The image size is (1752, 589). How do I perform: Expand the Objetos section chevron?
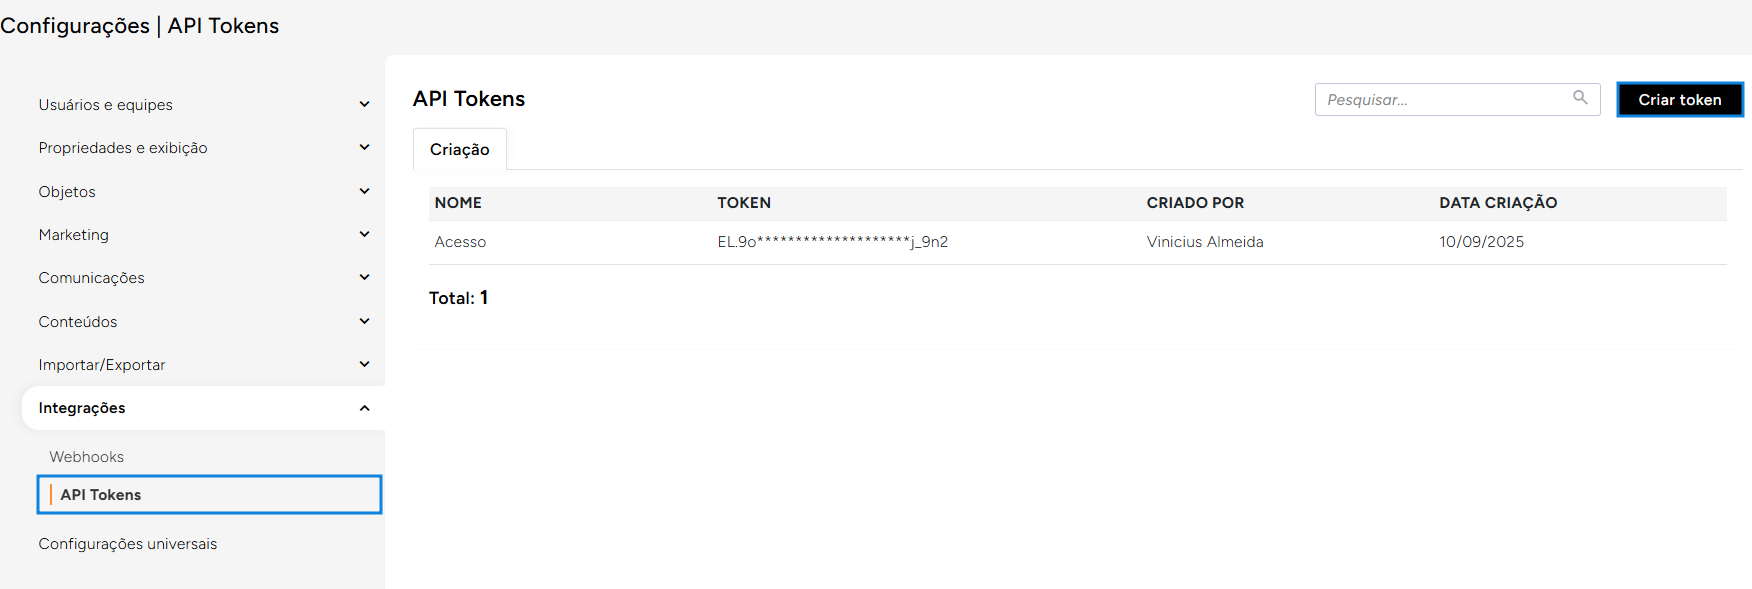(364, 191)
